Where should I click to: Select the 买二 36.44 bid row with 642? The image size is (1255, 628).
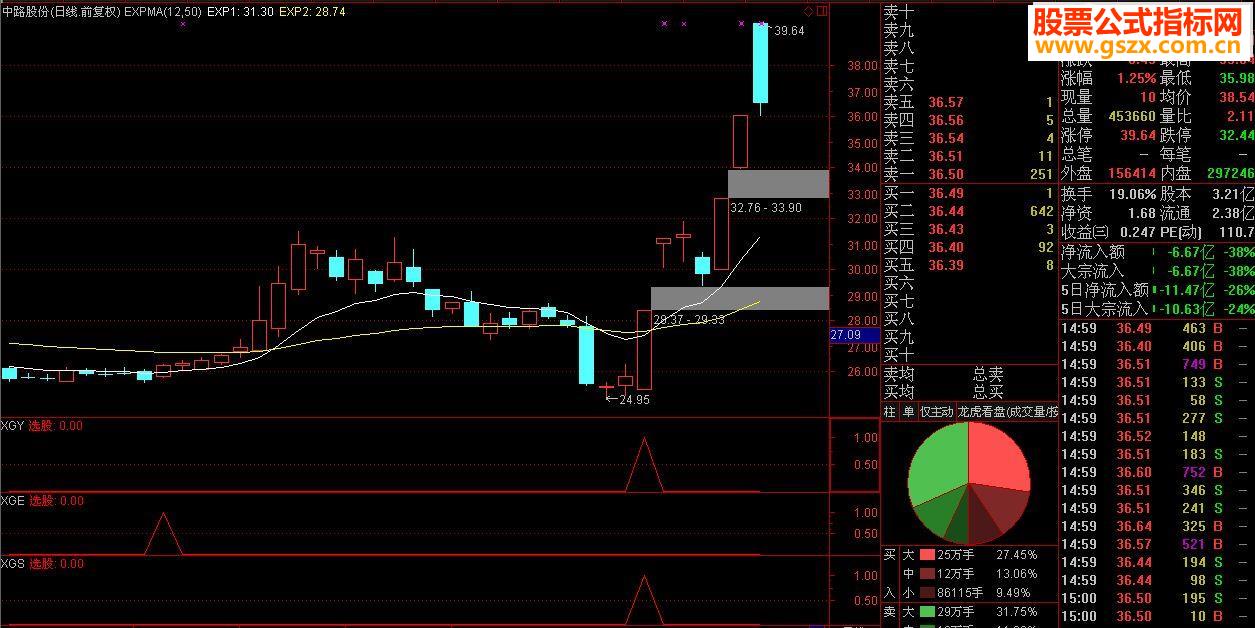click(x=968, y=211)
